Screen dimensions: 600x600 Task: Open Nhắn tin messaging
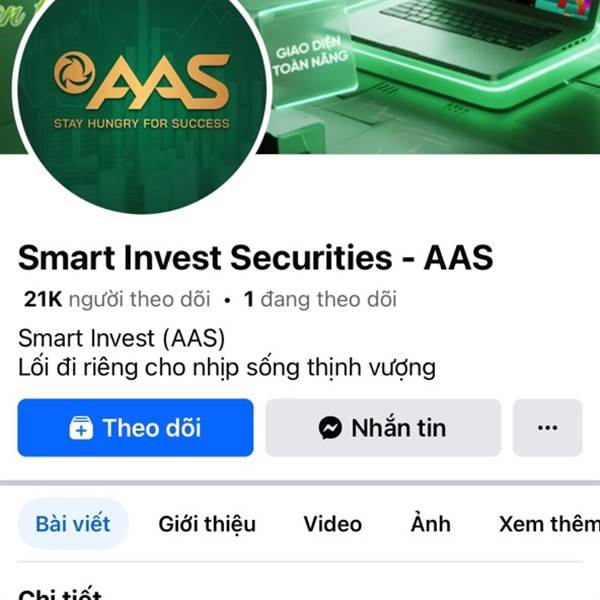pos(383,427)
